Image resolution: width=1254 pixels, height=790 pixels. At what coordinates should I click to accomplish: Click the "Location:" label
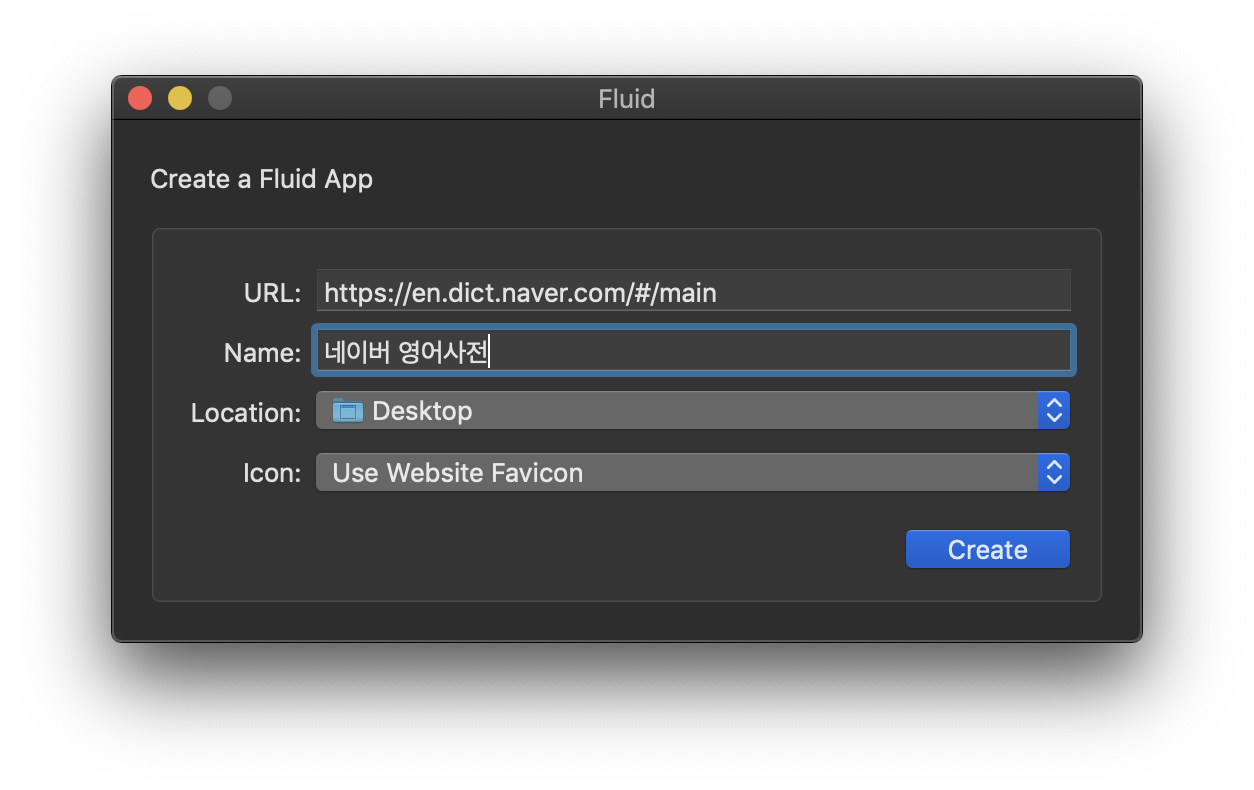pyautogui.click(x=246, y=413)
